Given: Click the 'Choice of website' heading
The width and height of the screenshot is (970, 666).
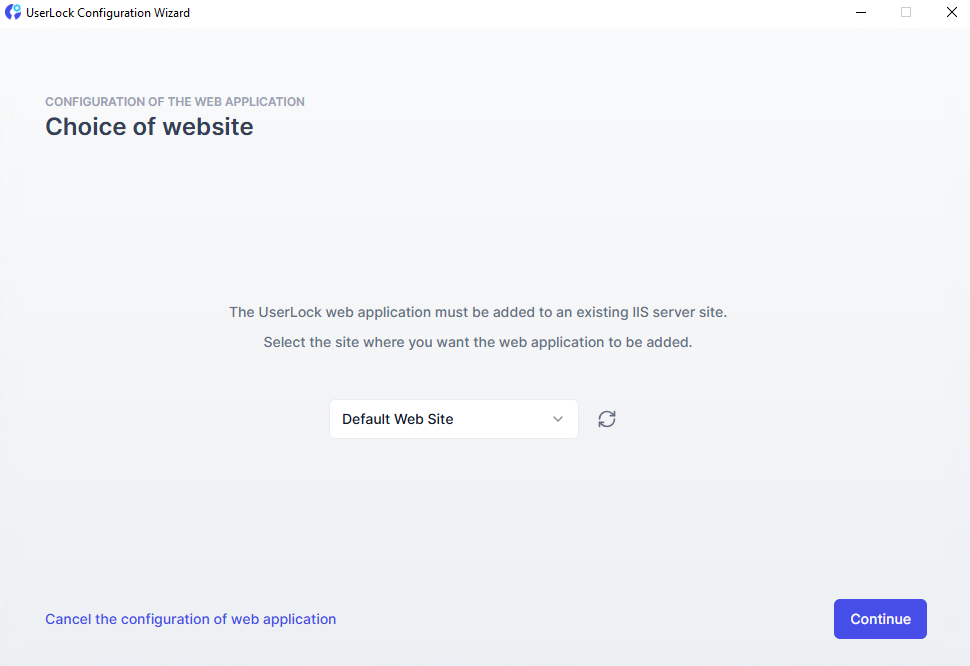Looking at the screenshot, I should click(149, 127).
